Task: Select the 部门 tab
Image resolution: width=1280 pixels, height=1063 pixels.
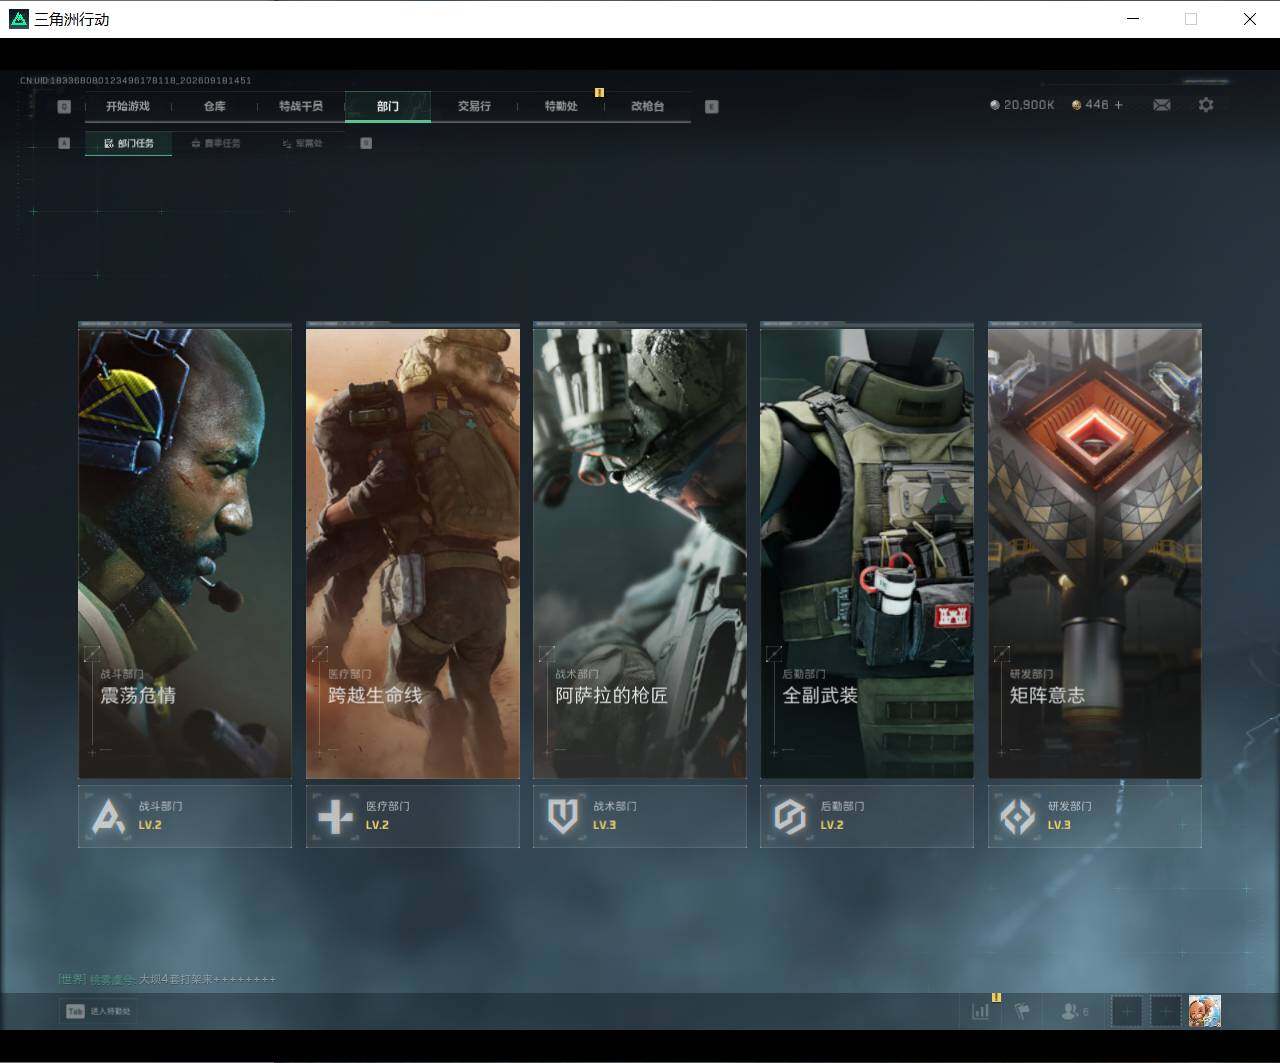Action: click(388, 106)
